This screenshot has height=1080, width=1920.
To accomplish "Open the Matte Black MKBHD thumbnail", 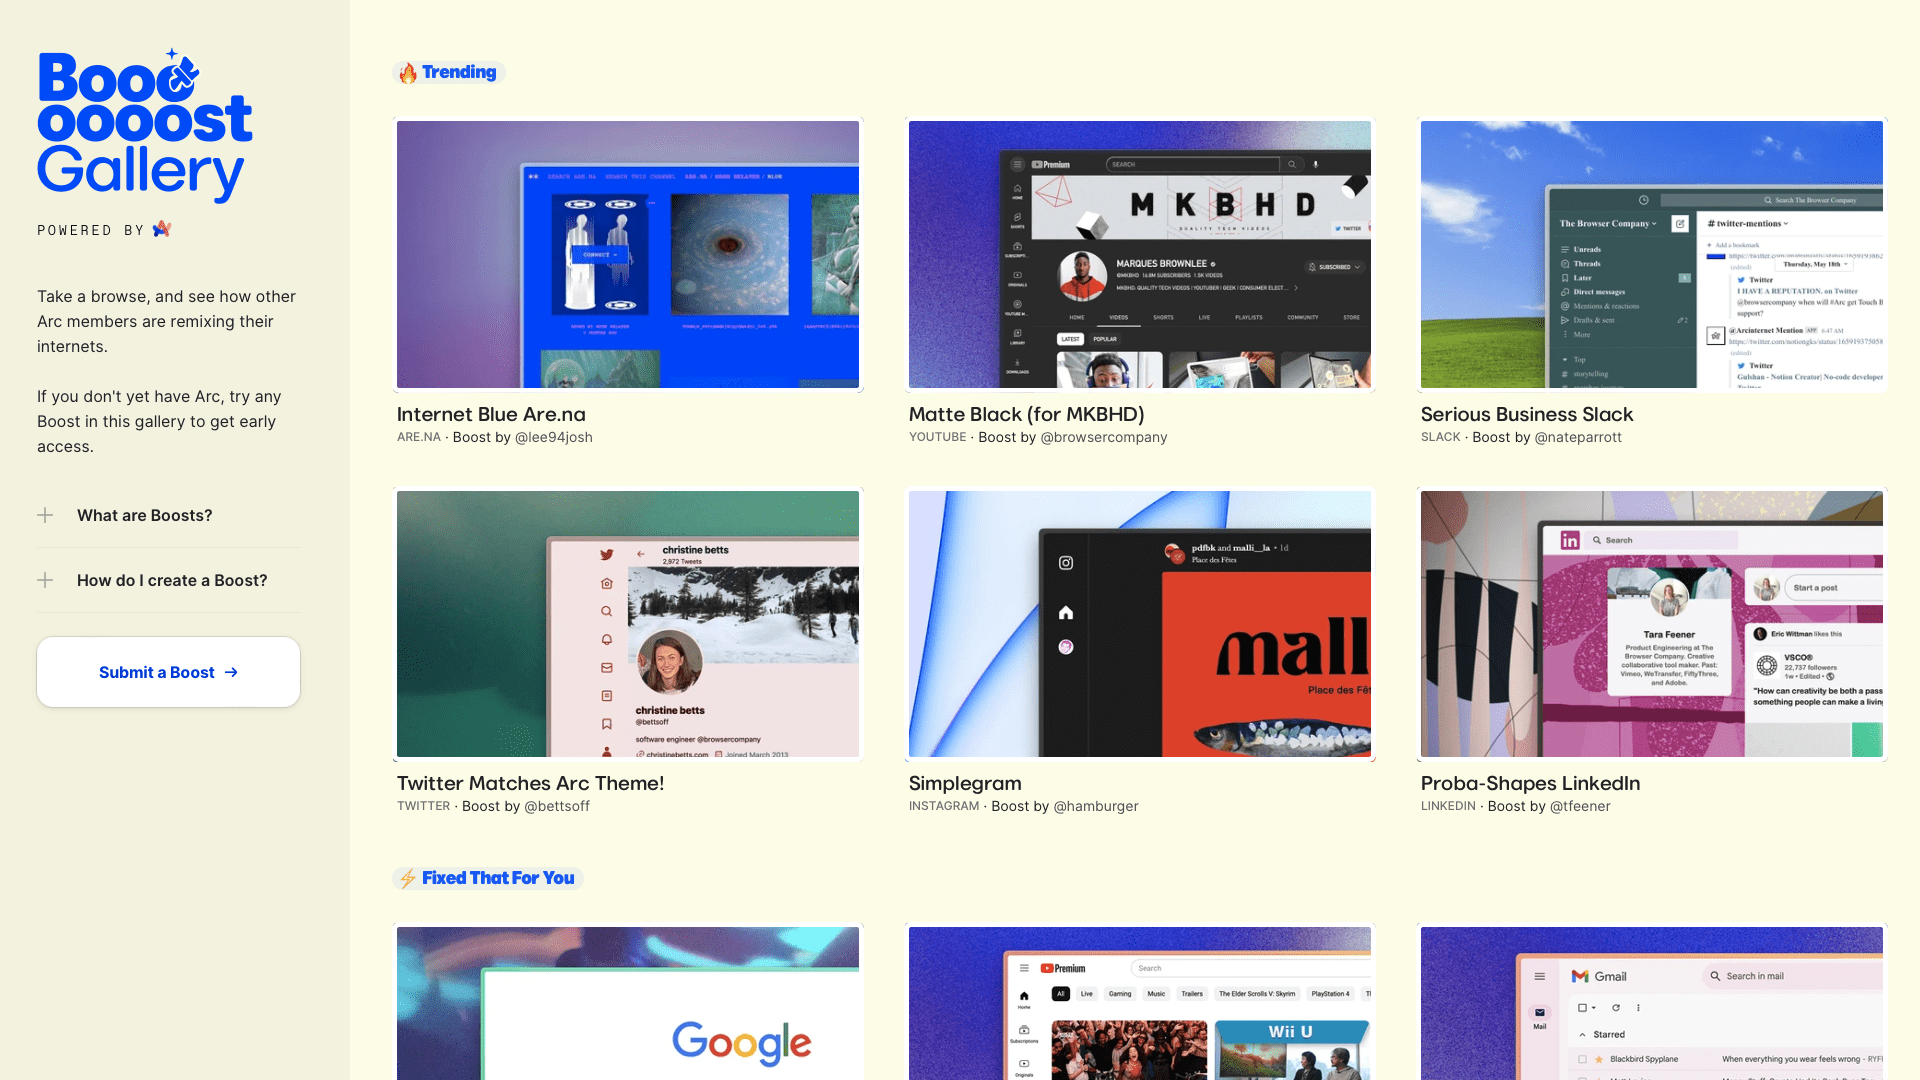I will click(x=1140, y=254).
